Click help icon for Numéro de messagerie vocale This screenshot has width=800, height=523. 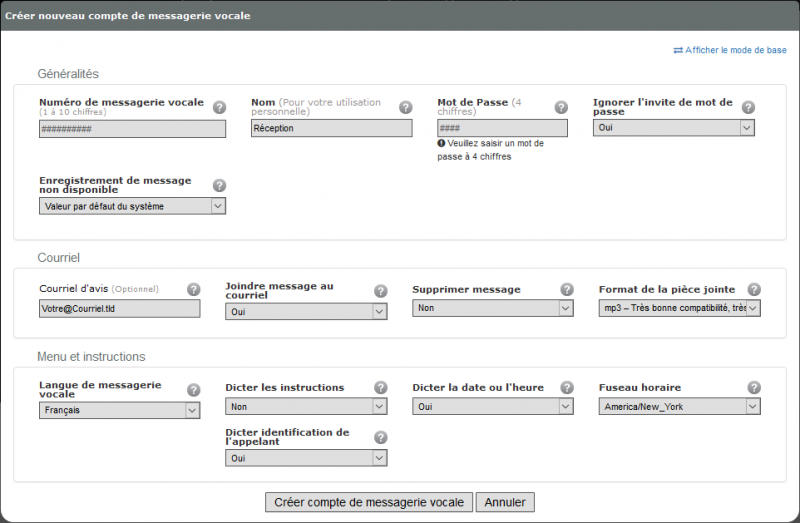pos(219,107)
